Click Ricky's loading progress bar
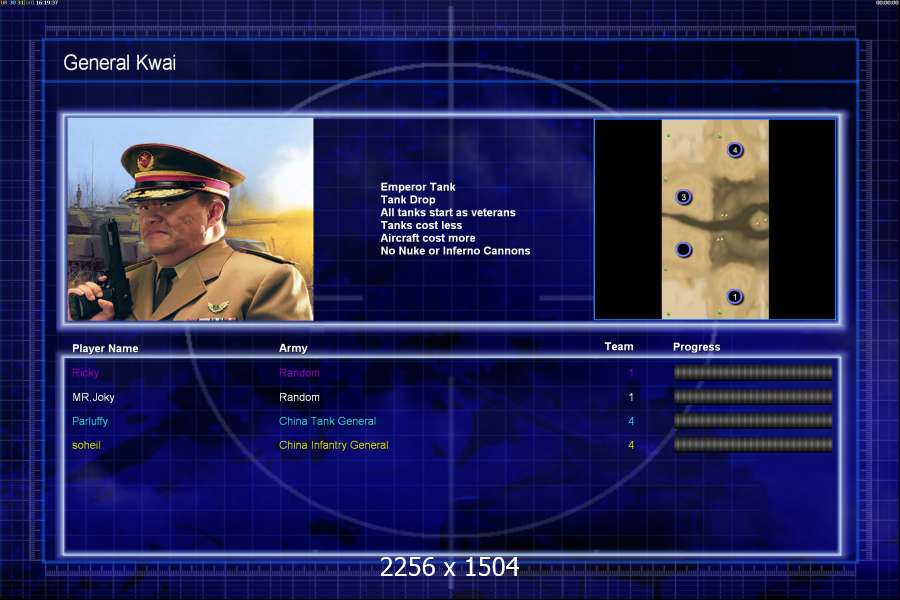The width and height of the screenshot is (900, 600). 753,373
